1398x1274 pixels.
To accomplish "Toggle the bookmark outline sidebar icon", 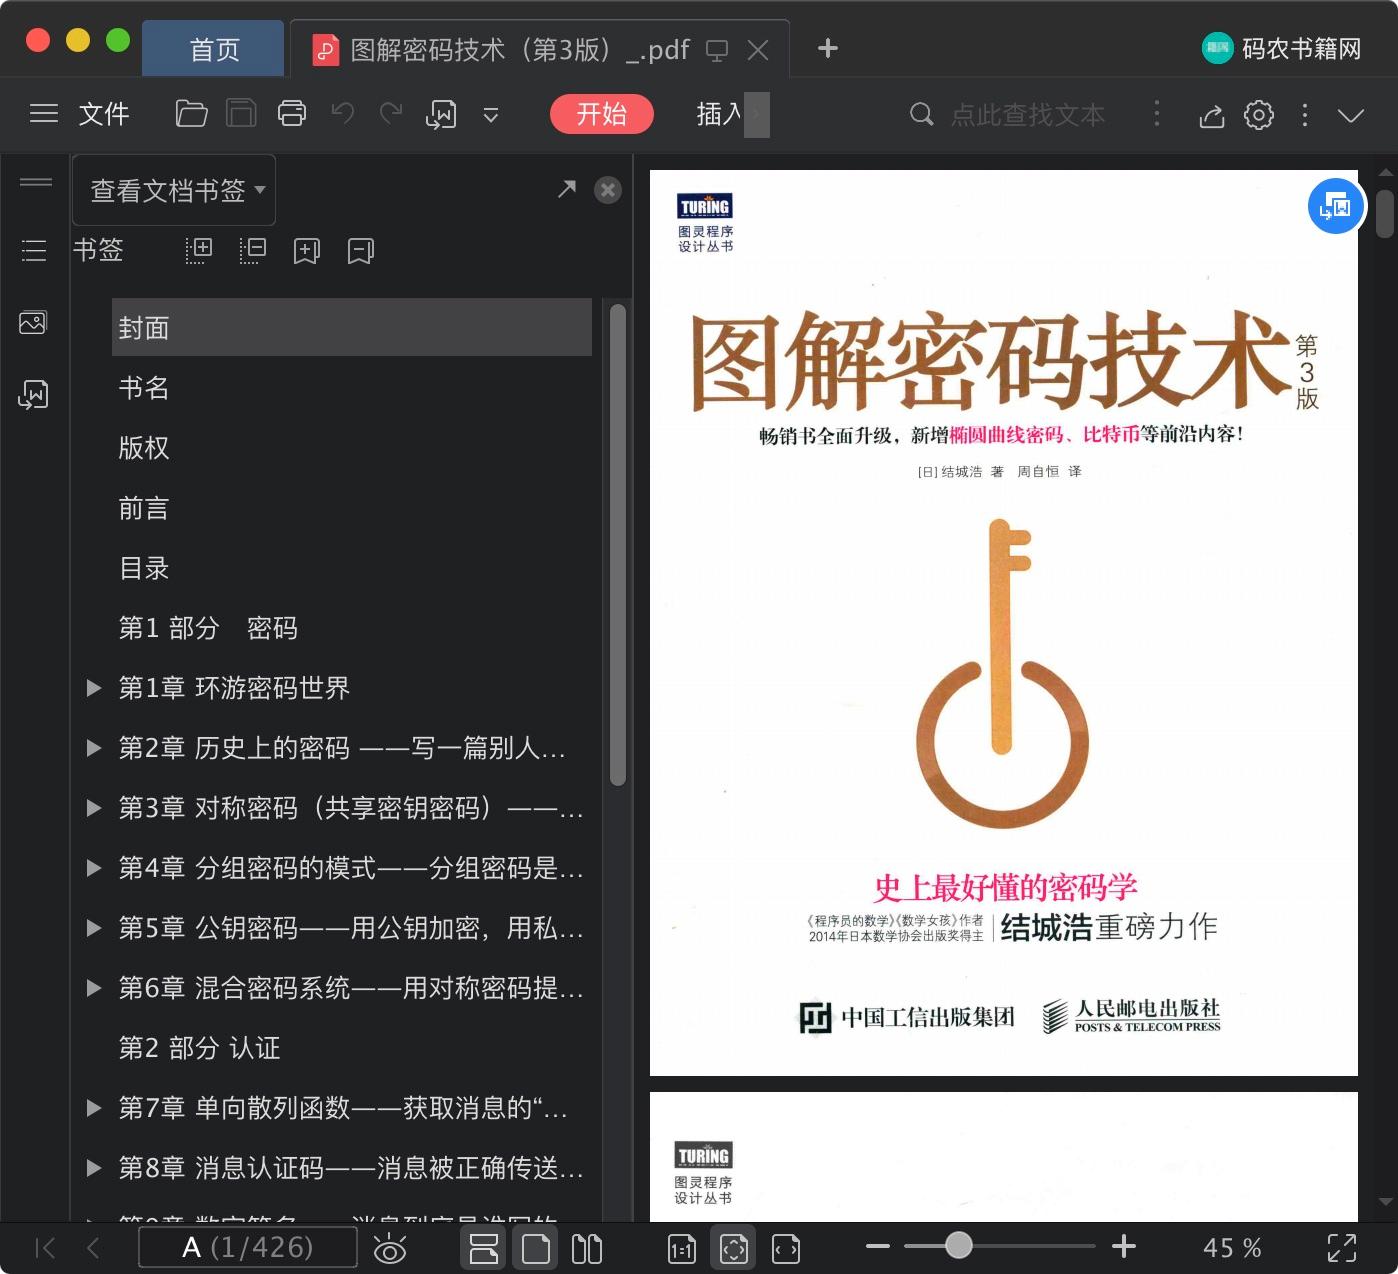I will pyautogui.click(x=34, y=250).
